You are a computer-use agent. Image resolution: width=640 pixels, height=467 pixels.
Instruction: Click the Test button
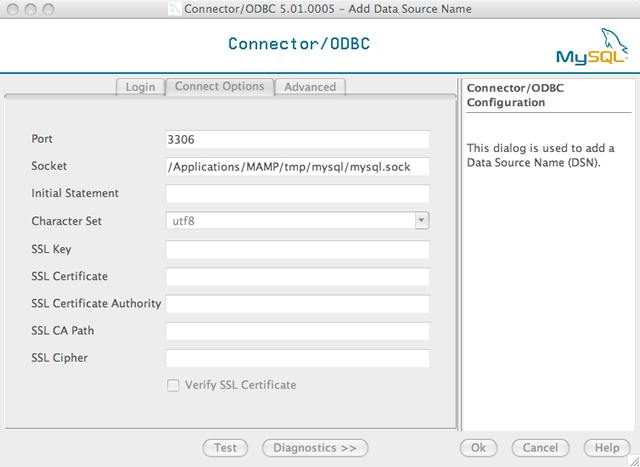[x=225, y=448]
